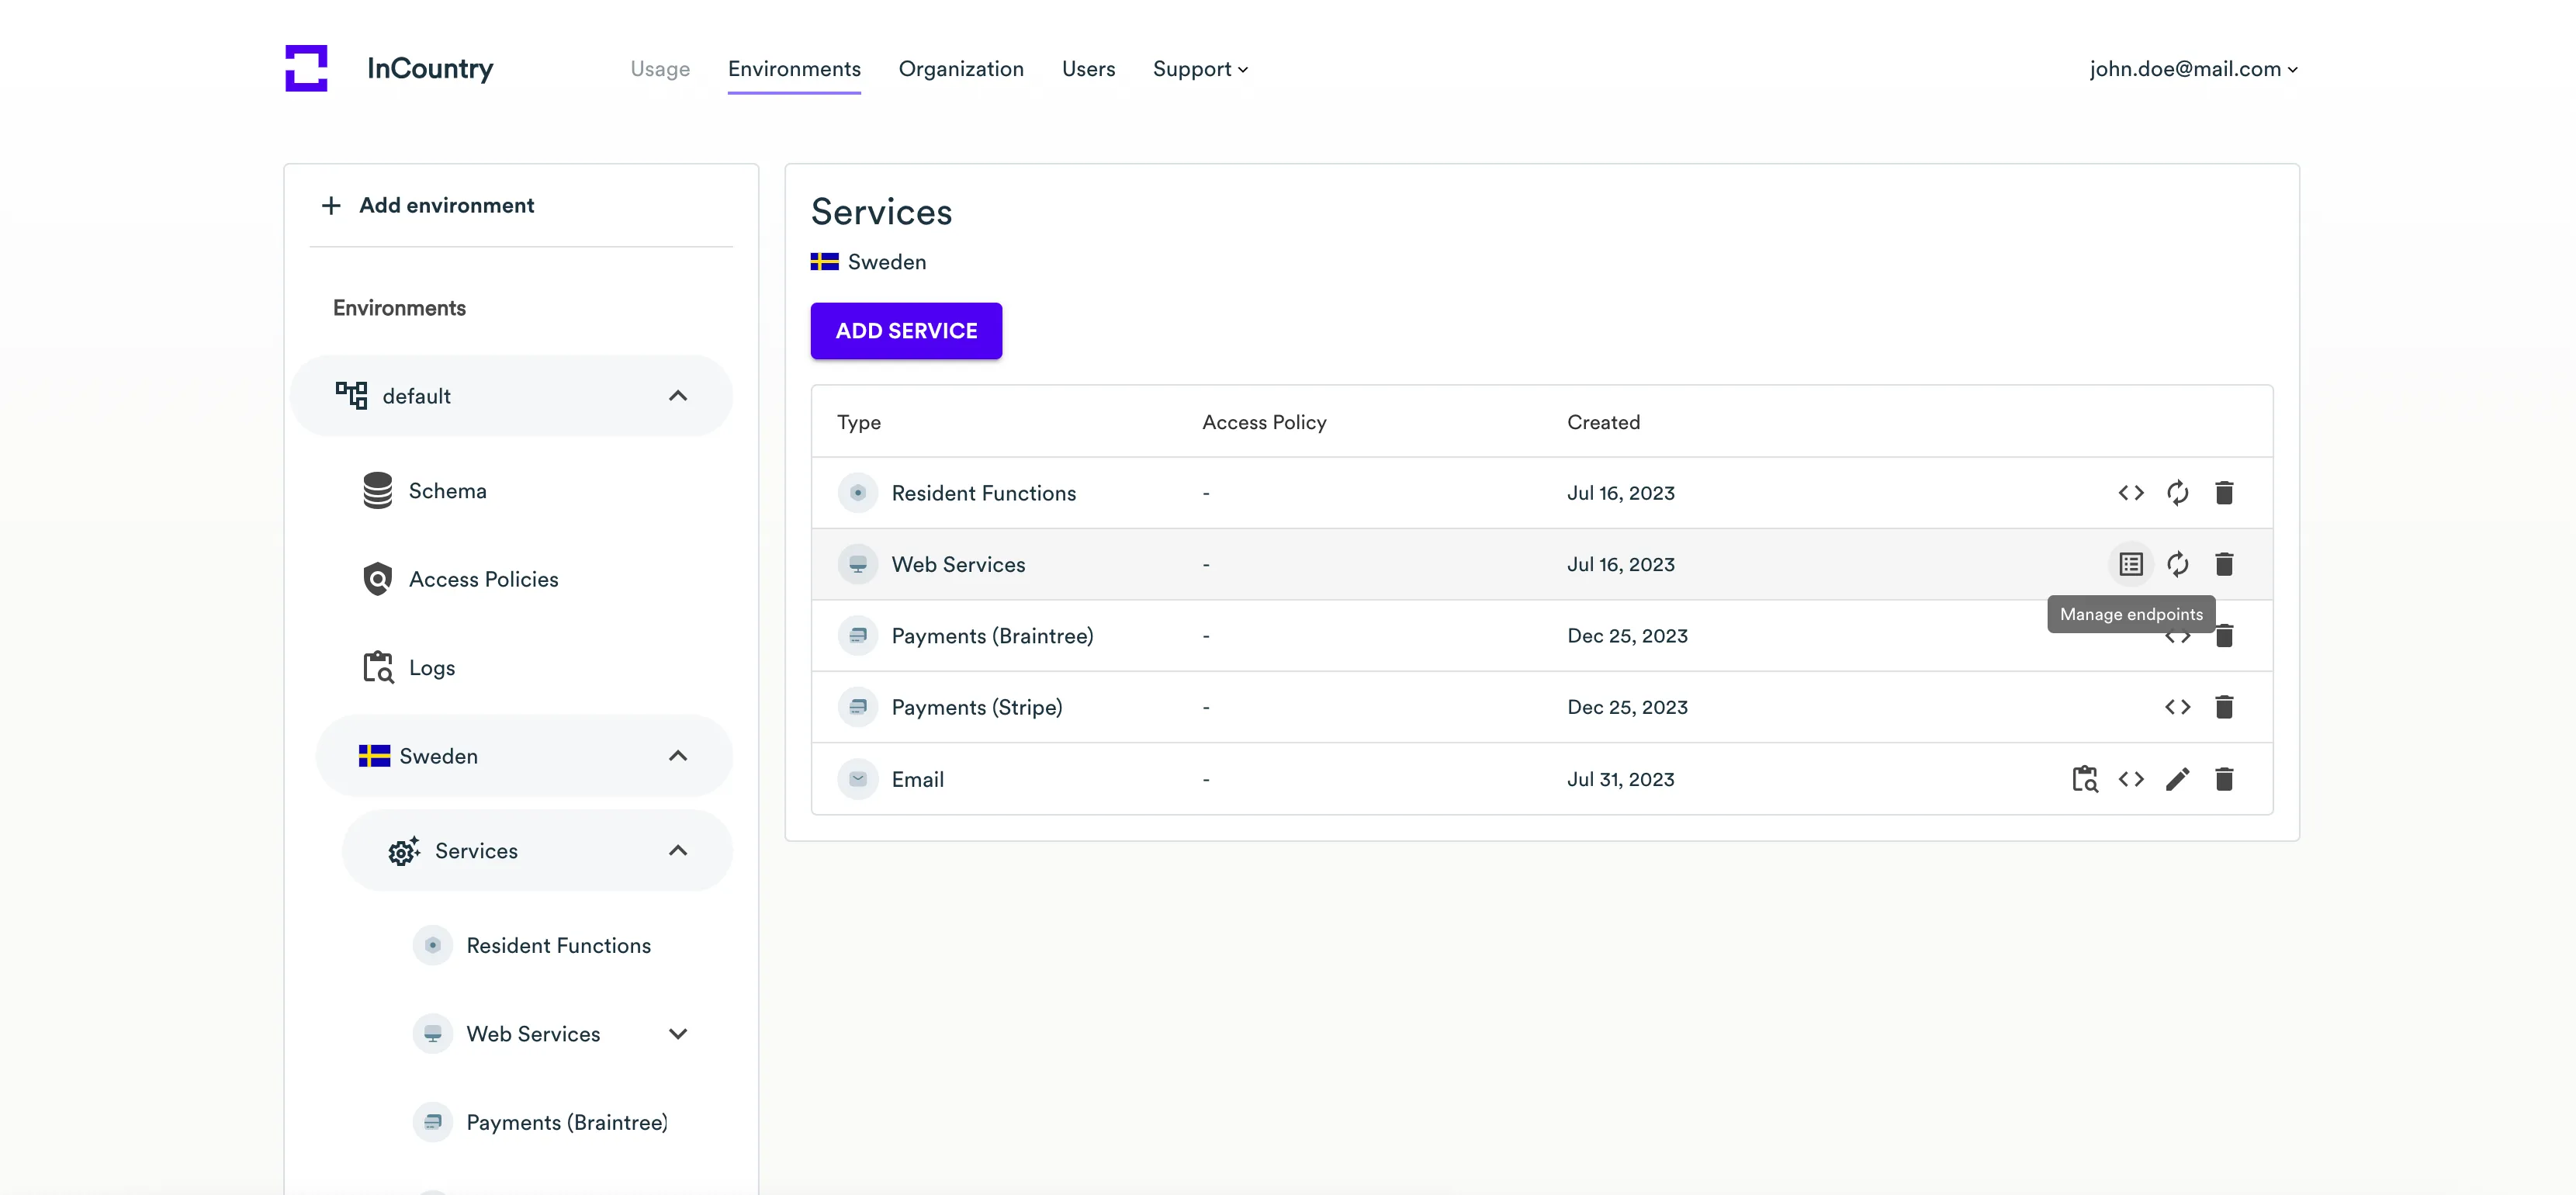2576x1195 pixels.
Task: Open the john.doe@mail.com account dropdown
Action: pyautogui.click(x=2192, y=69)
